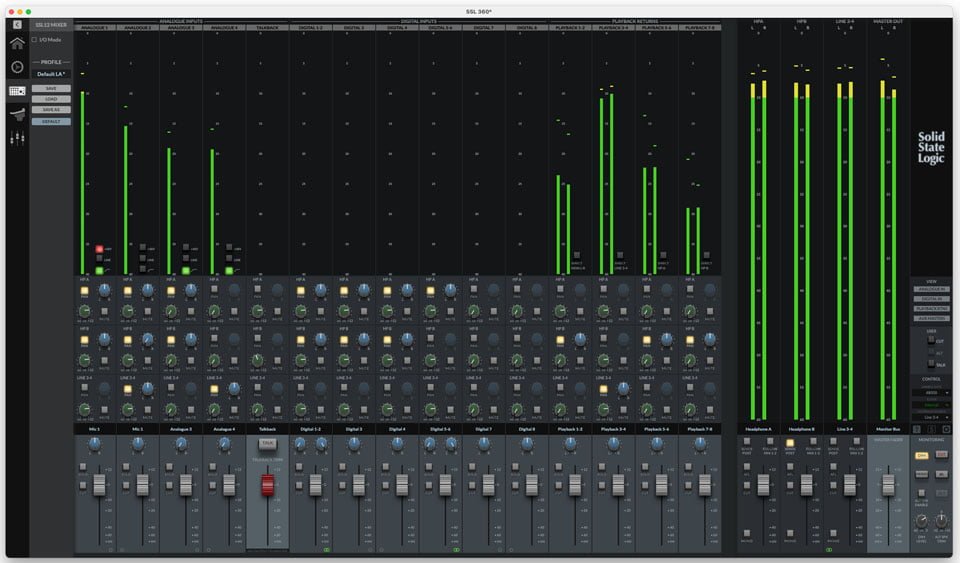Toggle the Line button on Analogue 2
The image size is (960, 563).
click(x=143, y=259)
